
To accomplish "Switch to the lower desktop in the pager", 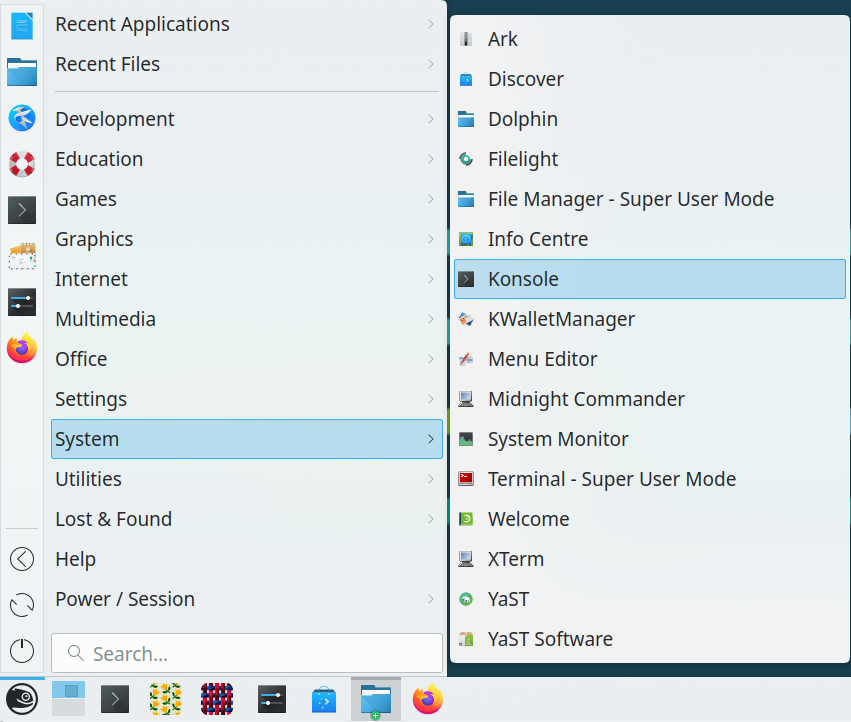I will click(68, 707).
